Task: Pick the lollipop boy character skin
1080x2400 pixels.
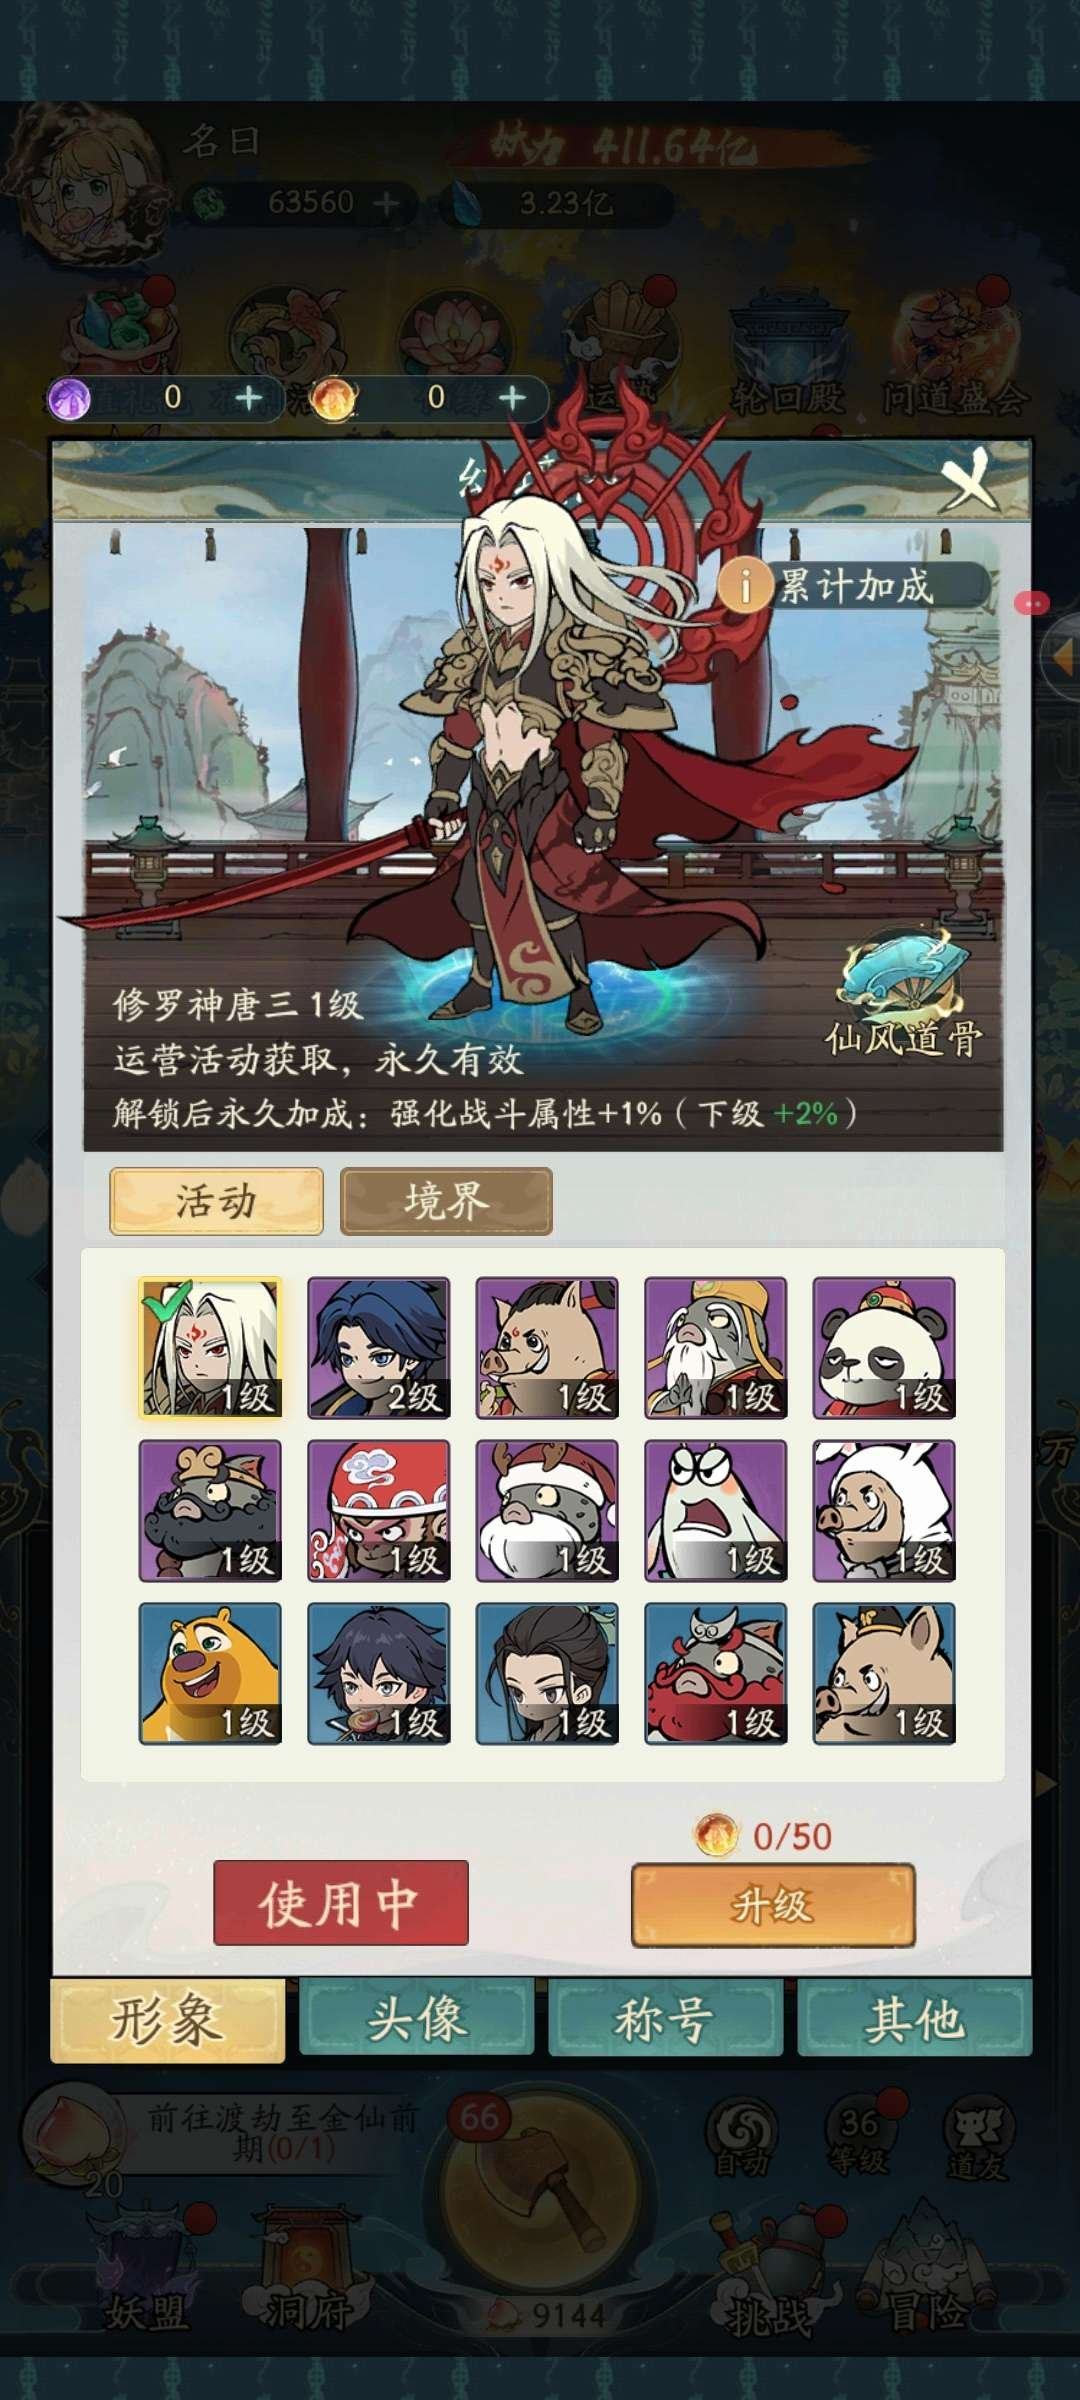Action: pos(379,1674)
